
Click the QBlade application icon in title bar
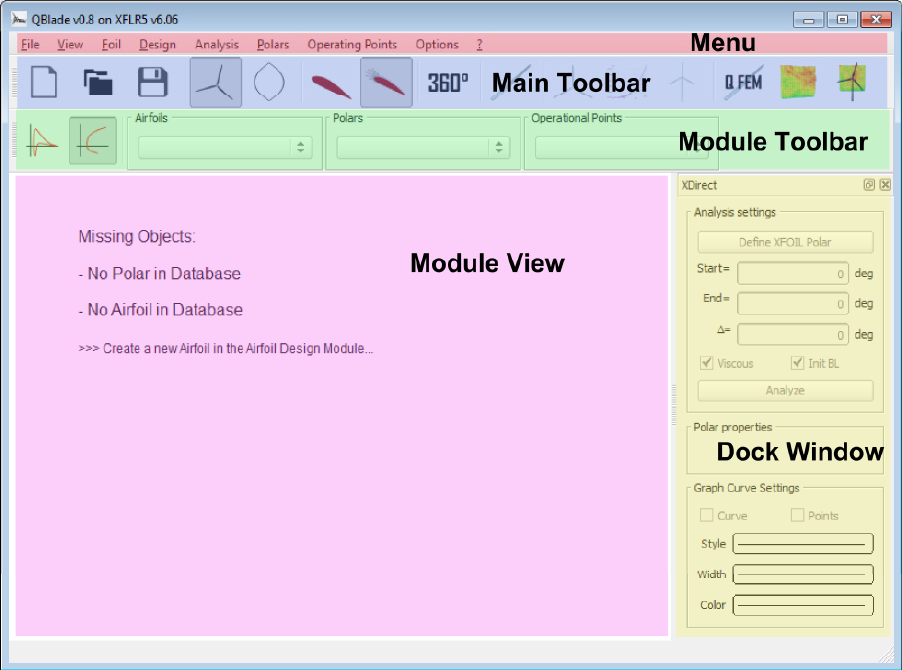(19, 19)
